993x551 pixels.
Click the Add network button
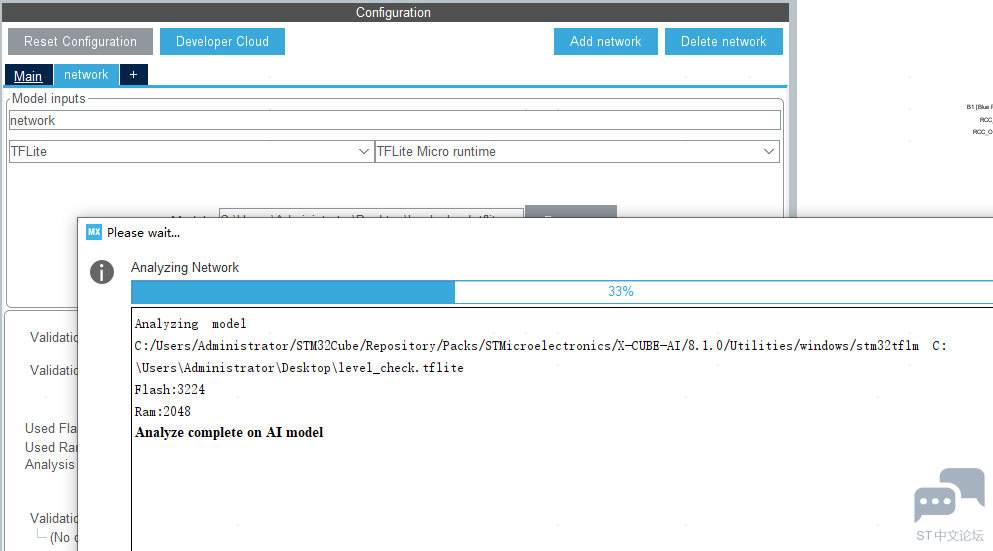(605, 41)
